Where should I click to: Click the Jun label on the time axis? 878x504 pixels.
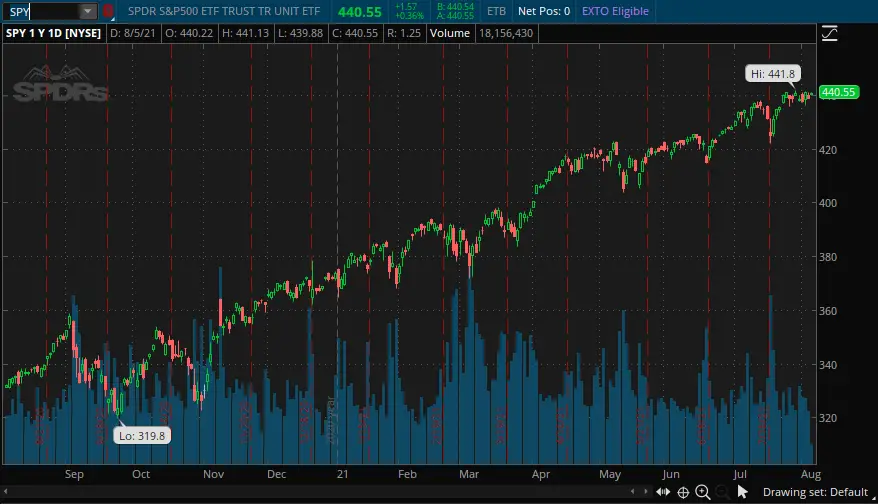pos(670,474)
